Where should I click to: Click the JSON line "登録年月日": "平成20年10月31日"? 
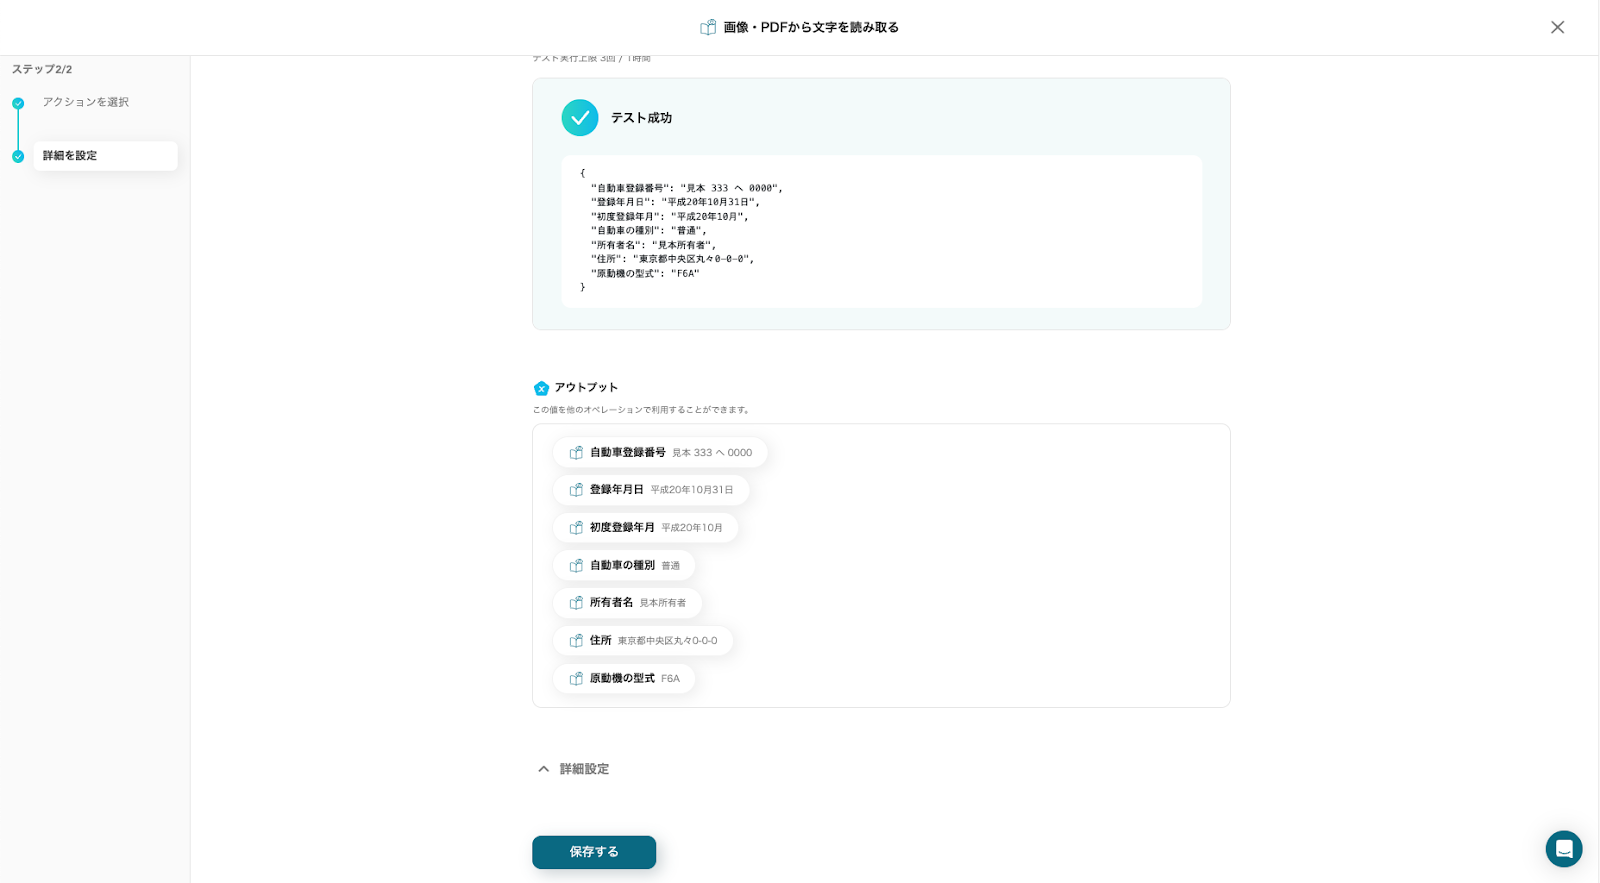tap(675, 202)
